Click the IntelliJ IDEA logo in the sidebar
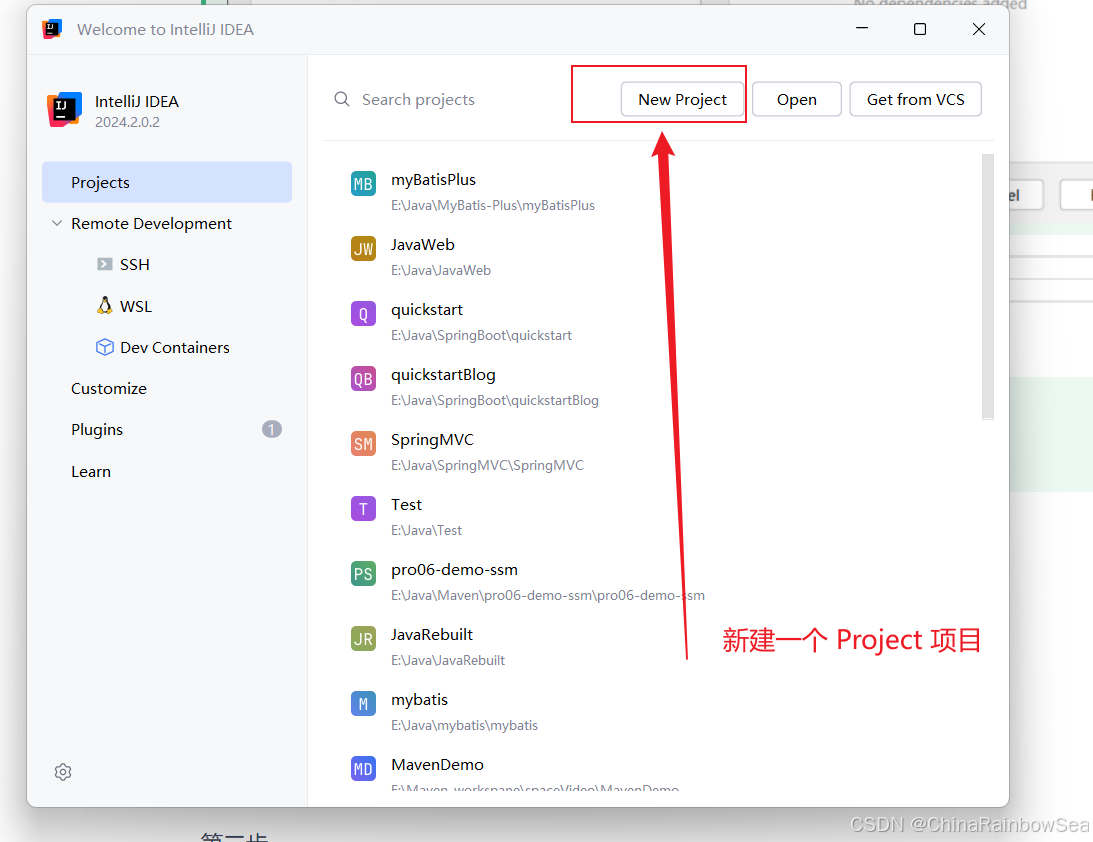This screenshot has width=1093, height=842. coord(64,109)
